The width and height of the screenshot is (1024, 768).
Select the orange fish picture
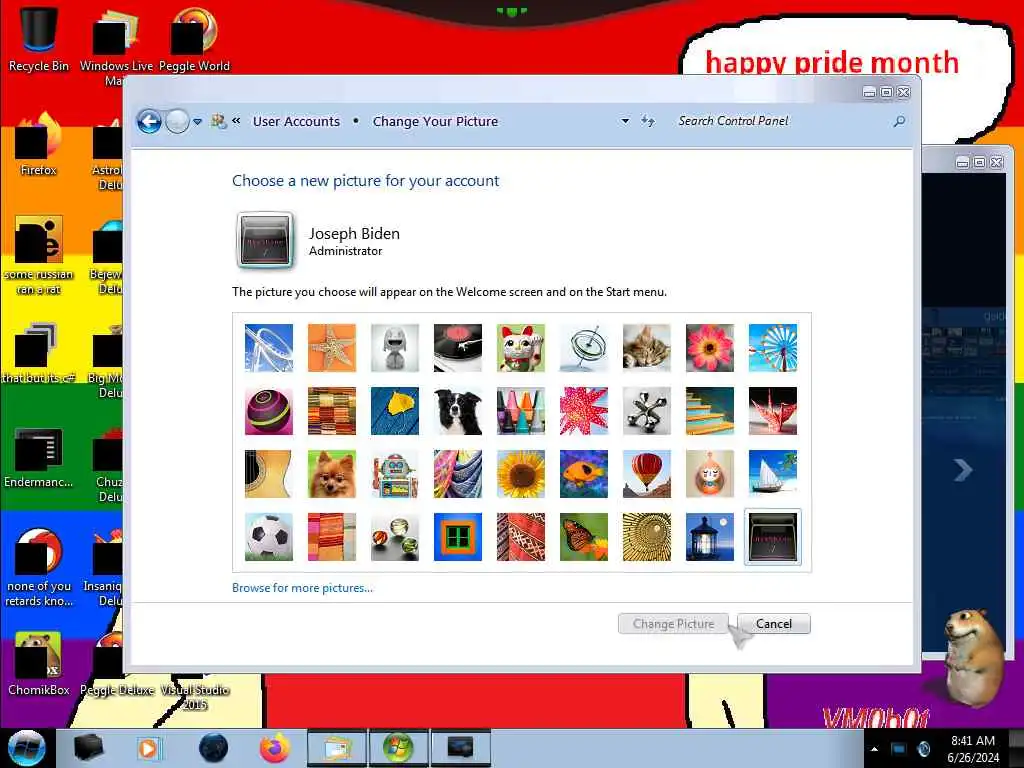click(x=584, y=473)
